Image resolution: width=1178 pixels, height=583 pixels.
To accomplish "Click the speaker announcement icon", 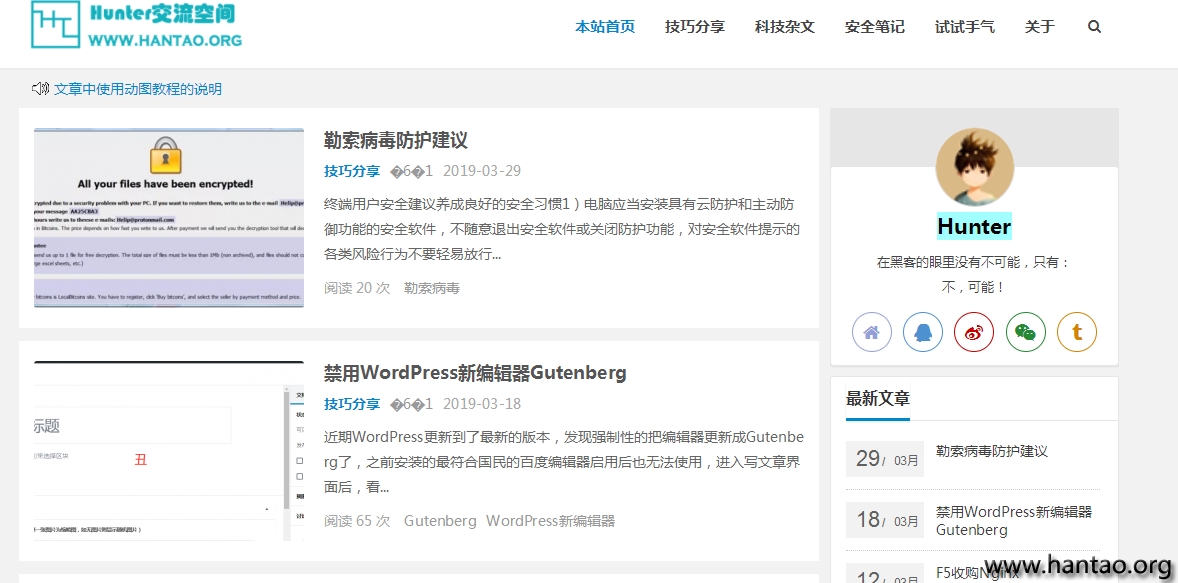I will click(40, 89).
